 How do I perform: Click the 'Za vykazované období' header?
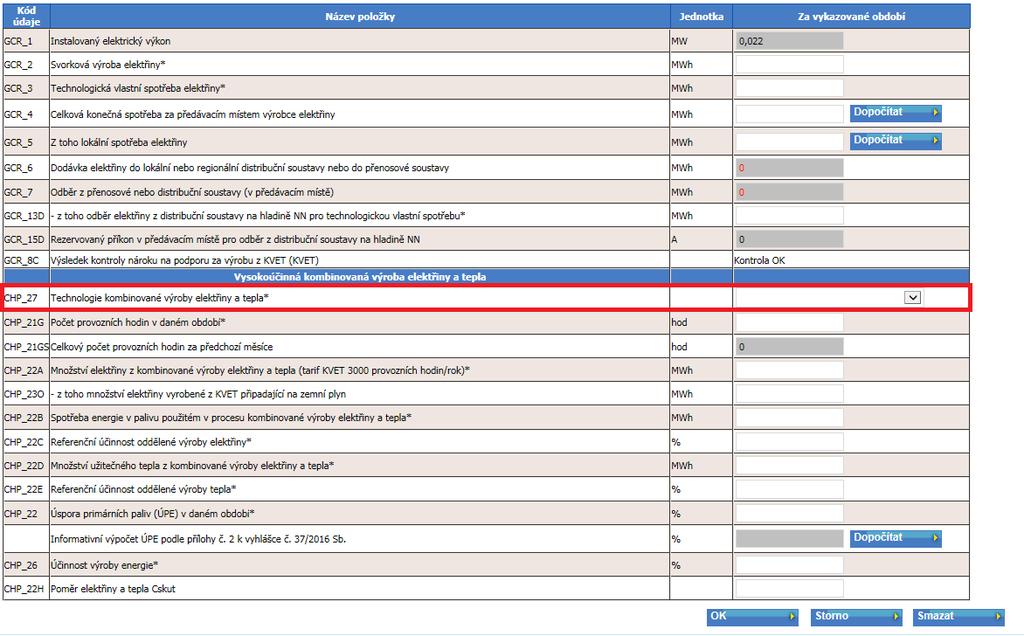(851, 16)
